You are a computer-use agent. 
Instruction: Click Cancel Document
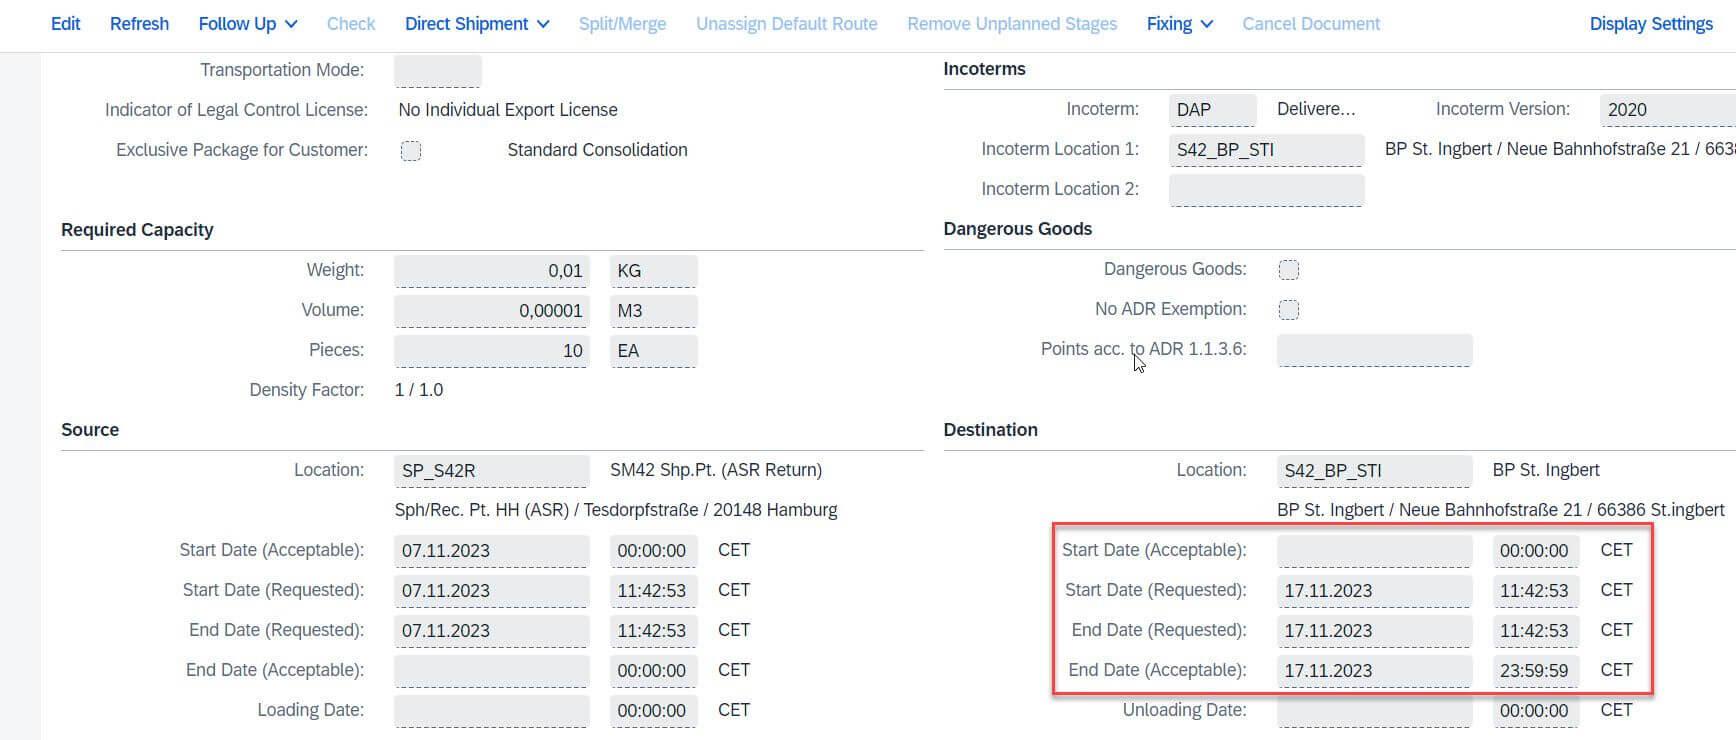(x=1311, y=23)
